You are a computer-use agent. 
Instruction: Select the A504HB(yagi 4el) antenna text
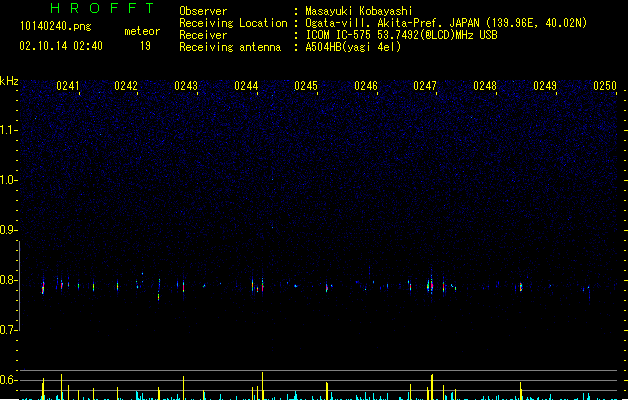pyautogui.click(x=353, y=47)
